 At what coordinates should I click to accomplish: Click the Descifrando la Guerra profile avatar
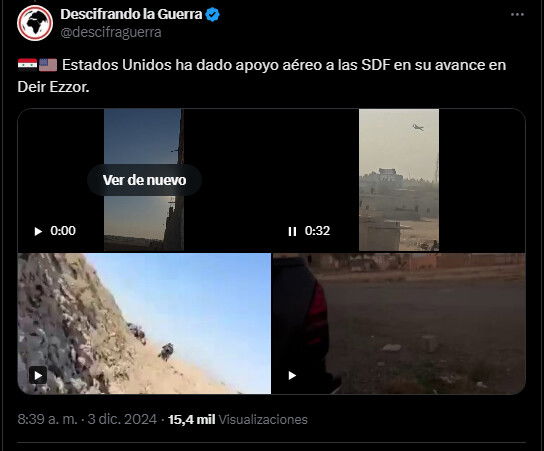click(x=35, y=23)
